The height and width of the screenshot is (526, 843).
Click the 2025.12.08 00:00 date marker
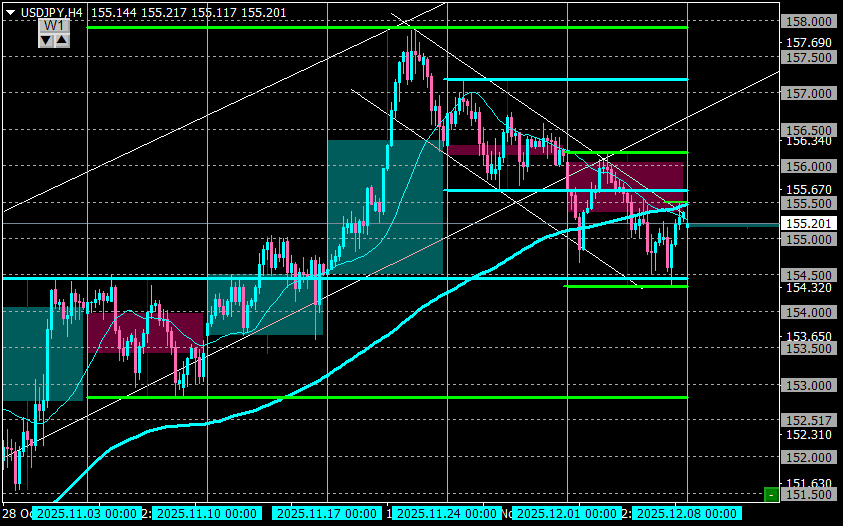pos(687,514)
